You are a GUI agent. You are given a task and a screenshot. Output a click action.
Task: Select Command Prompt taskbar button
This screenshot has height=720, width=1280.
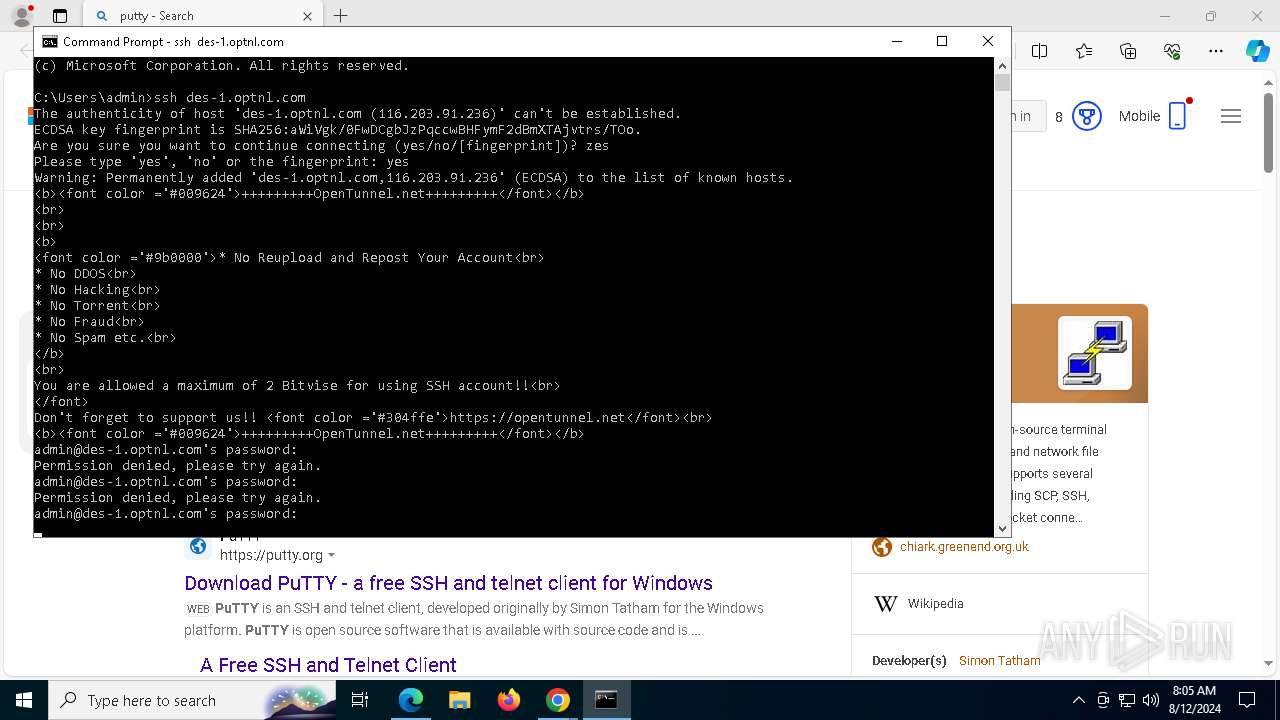[606, 700]
